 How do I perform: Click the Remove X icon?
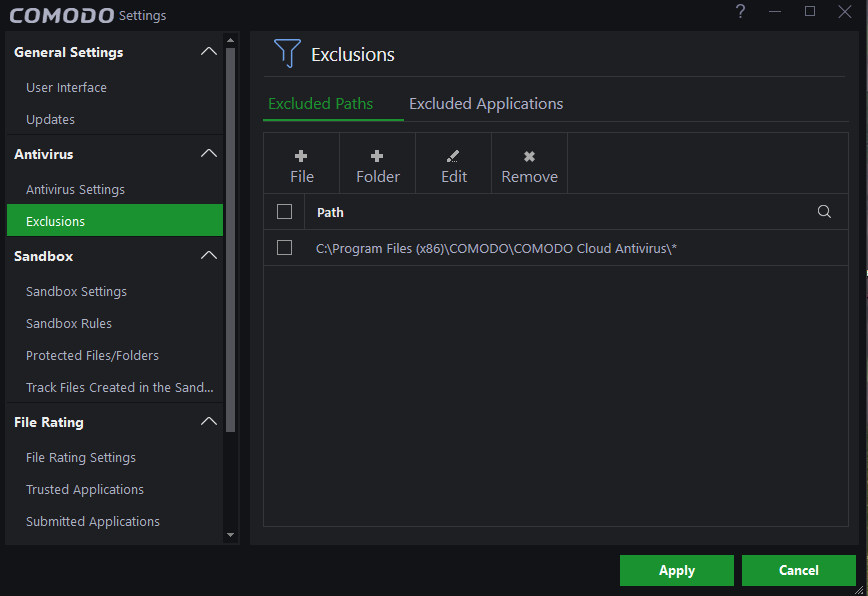[x=529, y=156]
